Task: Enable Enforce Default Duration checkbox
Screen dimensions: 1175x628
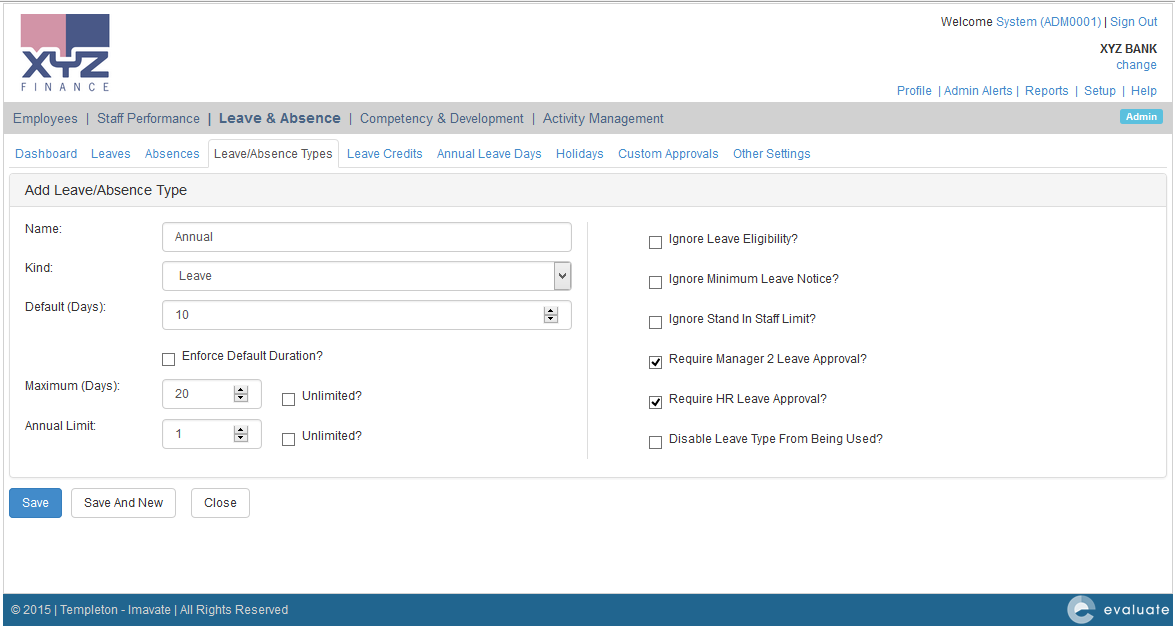Action: point(168,359)
